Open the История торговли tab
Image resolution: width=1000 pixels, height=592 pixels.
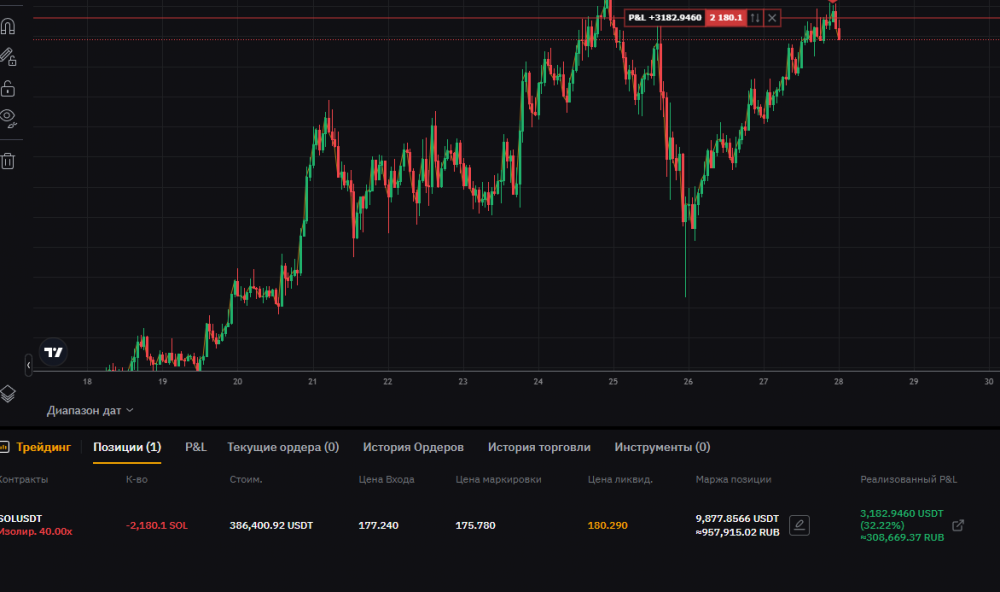539,447
